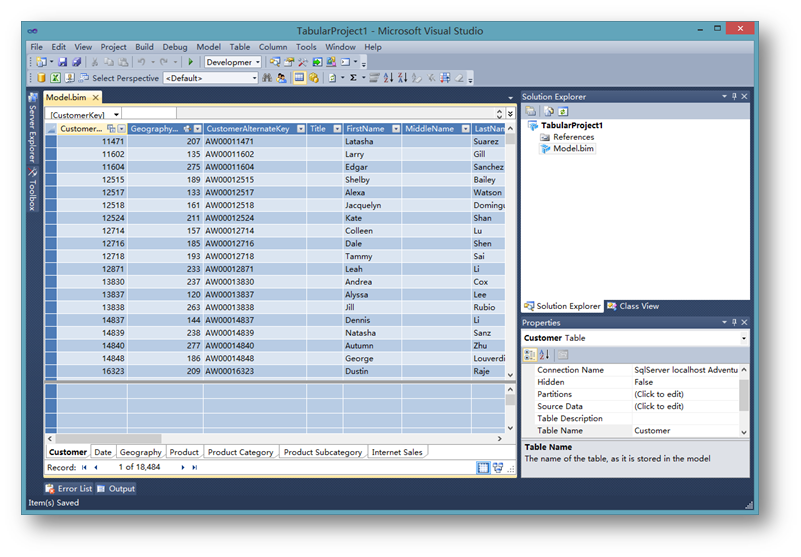Open the Server Explorer side tab
Viewport: 801px width, 557px height.
(33, 128)
